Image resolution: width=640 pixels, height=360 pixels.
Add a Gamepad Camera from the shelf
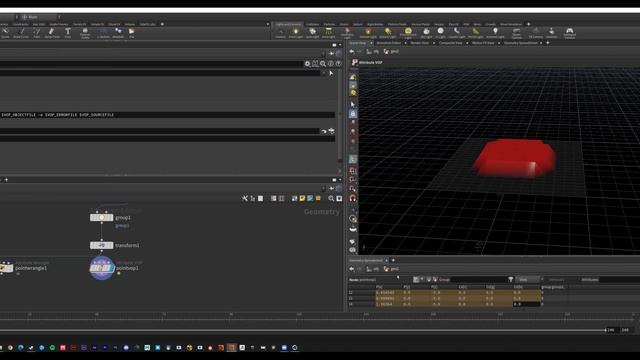click(569, 33)
